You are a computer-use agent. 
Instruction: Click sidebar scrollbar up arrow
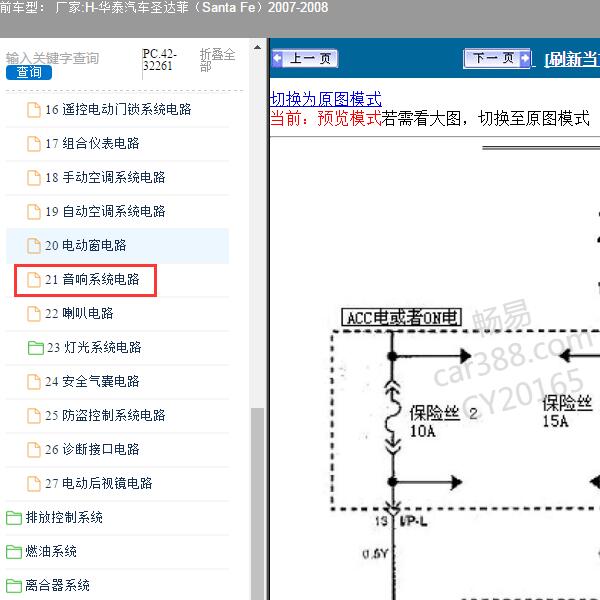[x=258, y=48]
